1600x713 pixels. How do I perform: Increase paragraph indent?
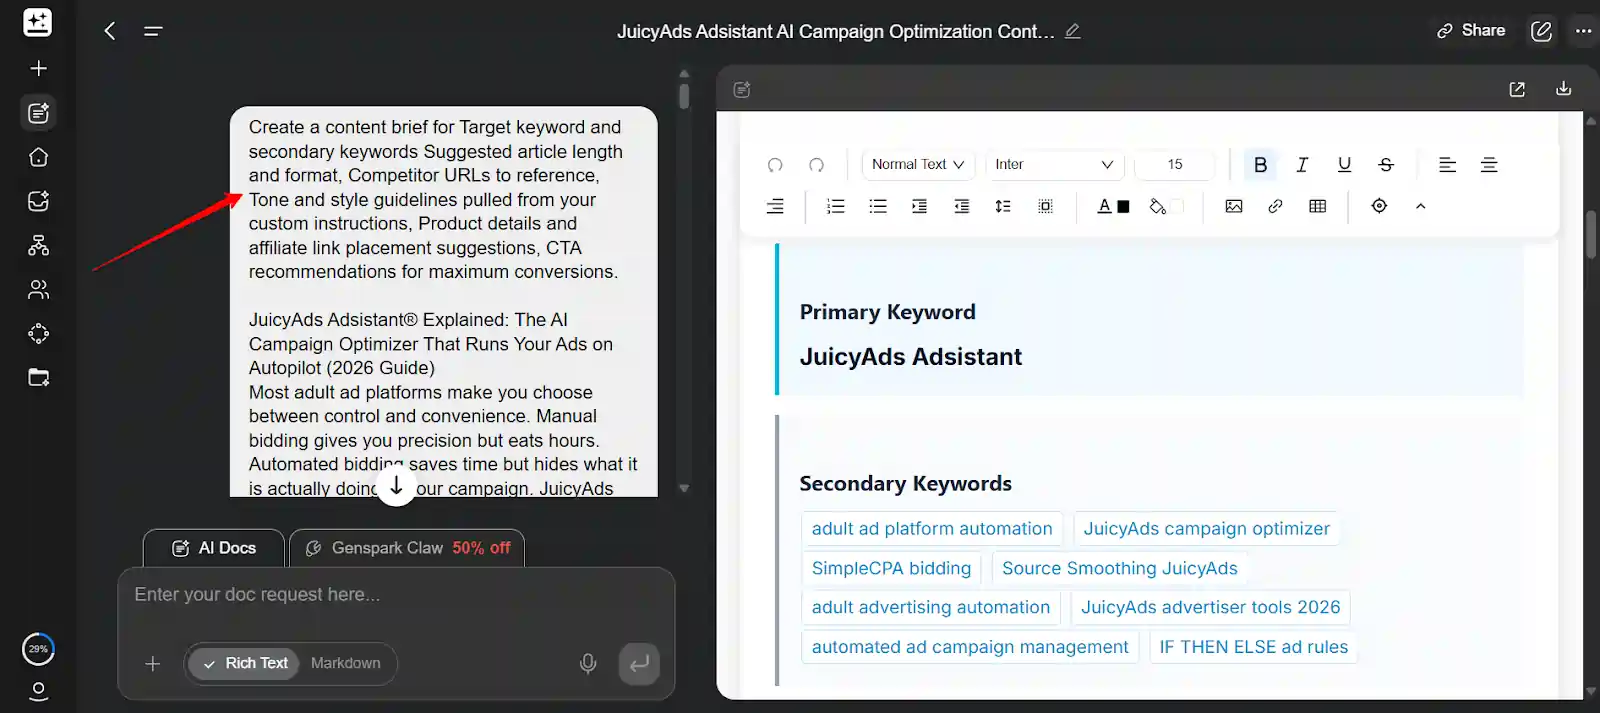(x=919, y=206)
